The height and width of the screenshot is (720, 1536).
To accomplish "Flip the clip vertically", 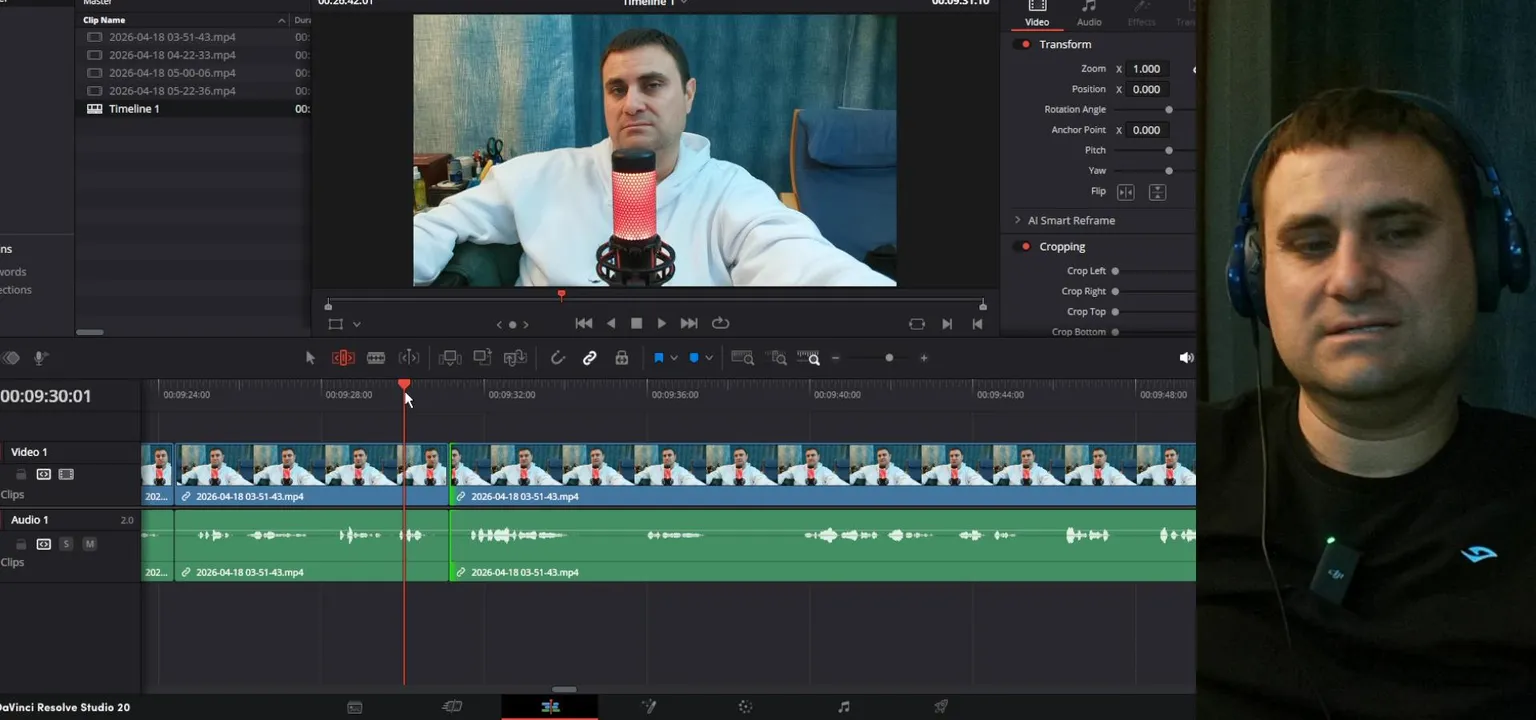I will [x=1157, y=192].
